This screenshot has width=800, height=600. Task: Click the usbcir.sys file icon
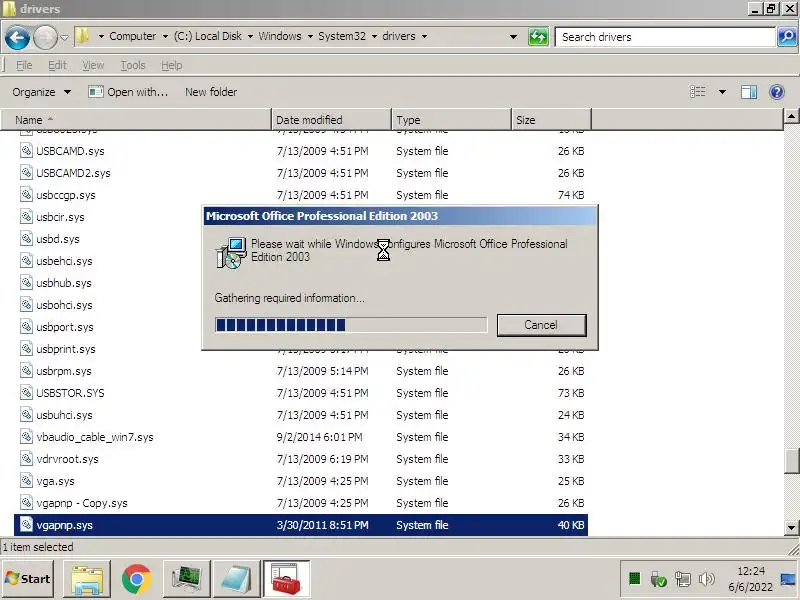pos(27,216)
